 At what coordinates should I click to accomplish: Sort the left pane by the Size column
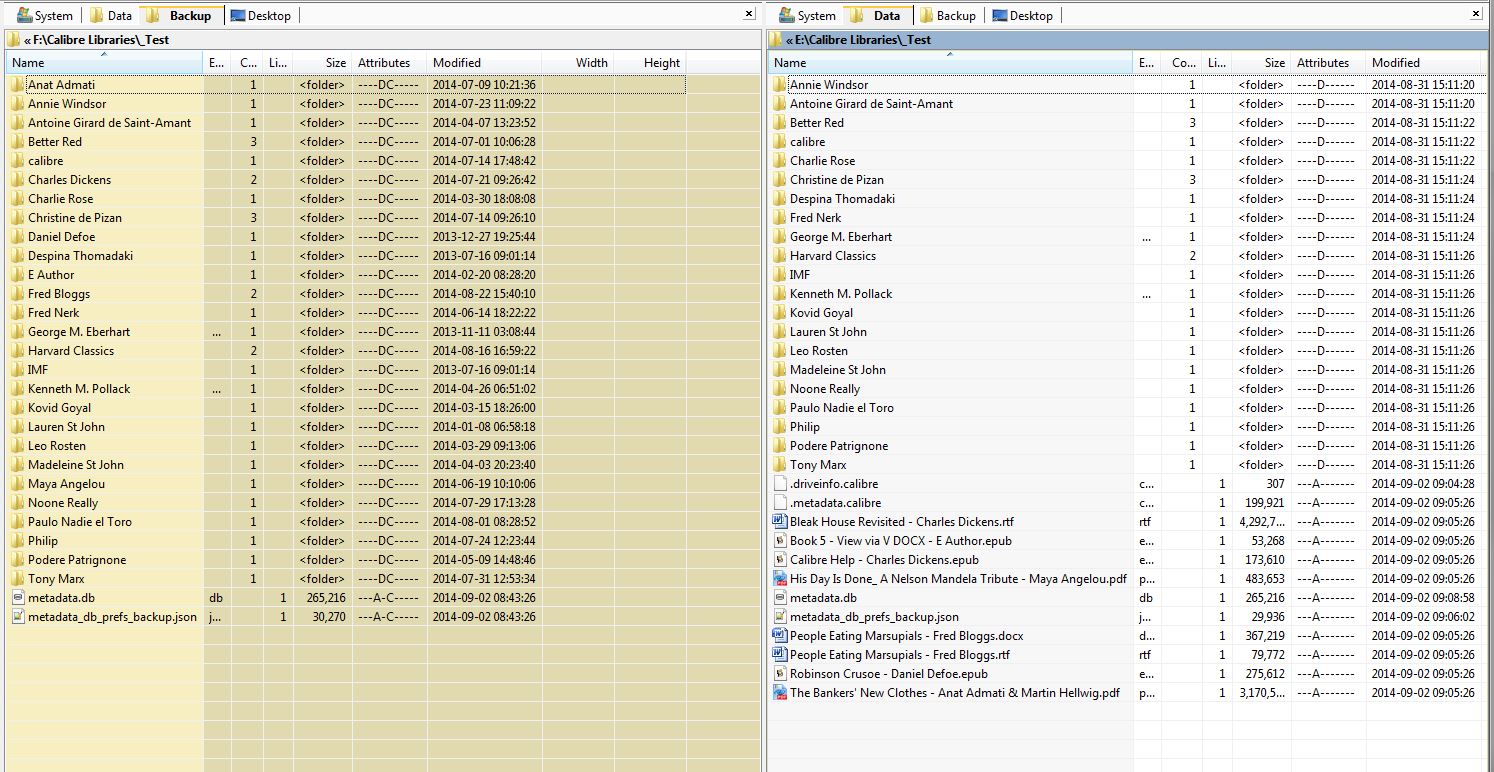pyautogui.click(x=322, y=63)
